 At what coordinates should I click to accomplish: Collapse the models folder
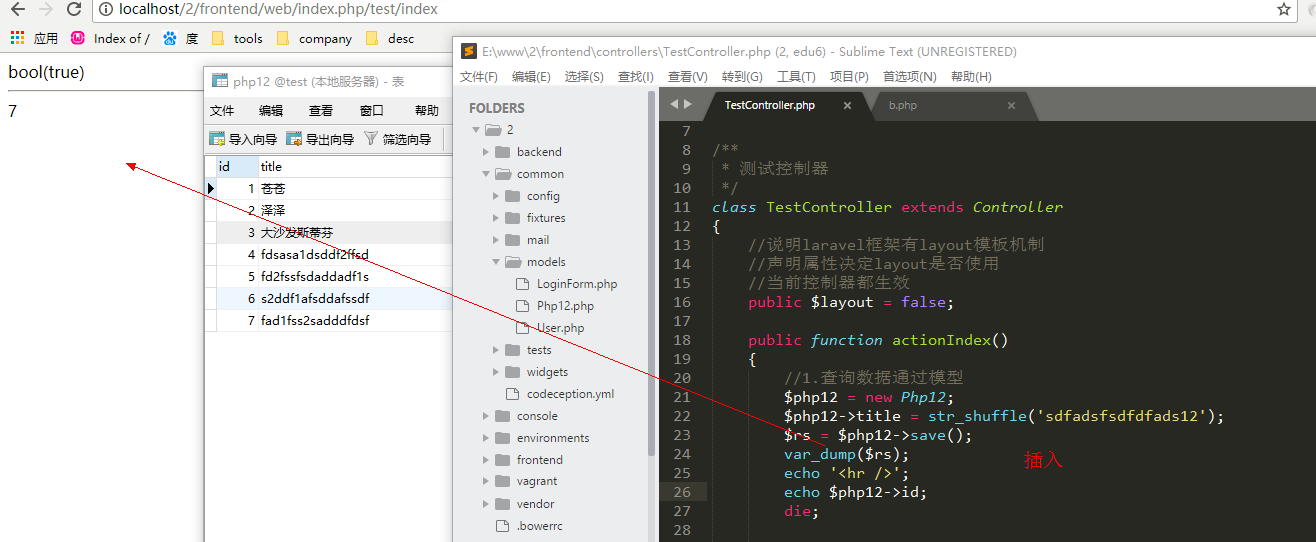click(496, 262)
